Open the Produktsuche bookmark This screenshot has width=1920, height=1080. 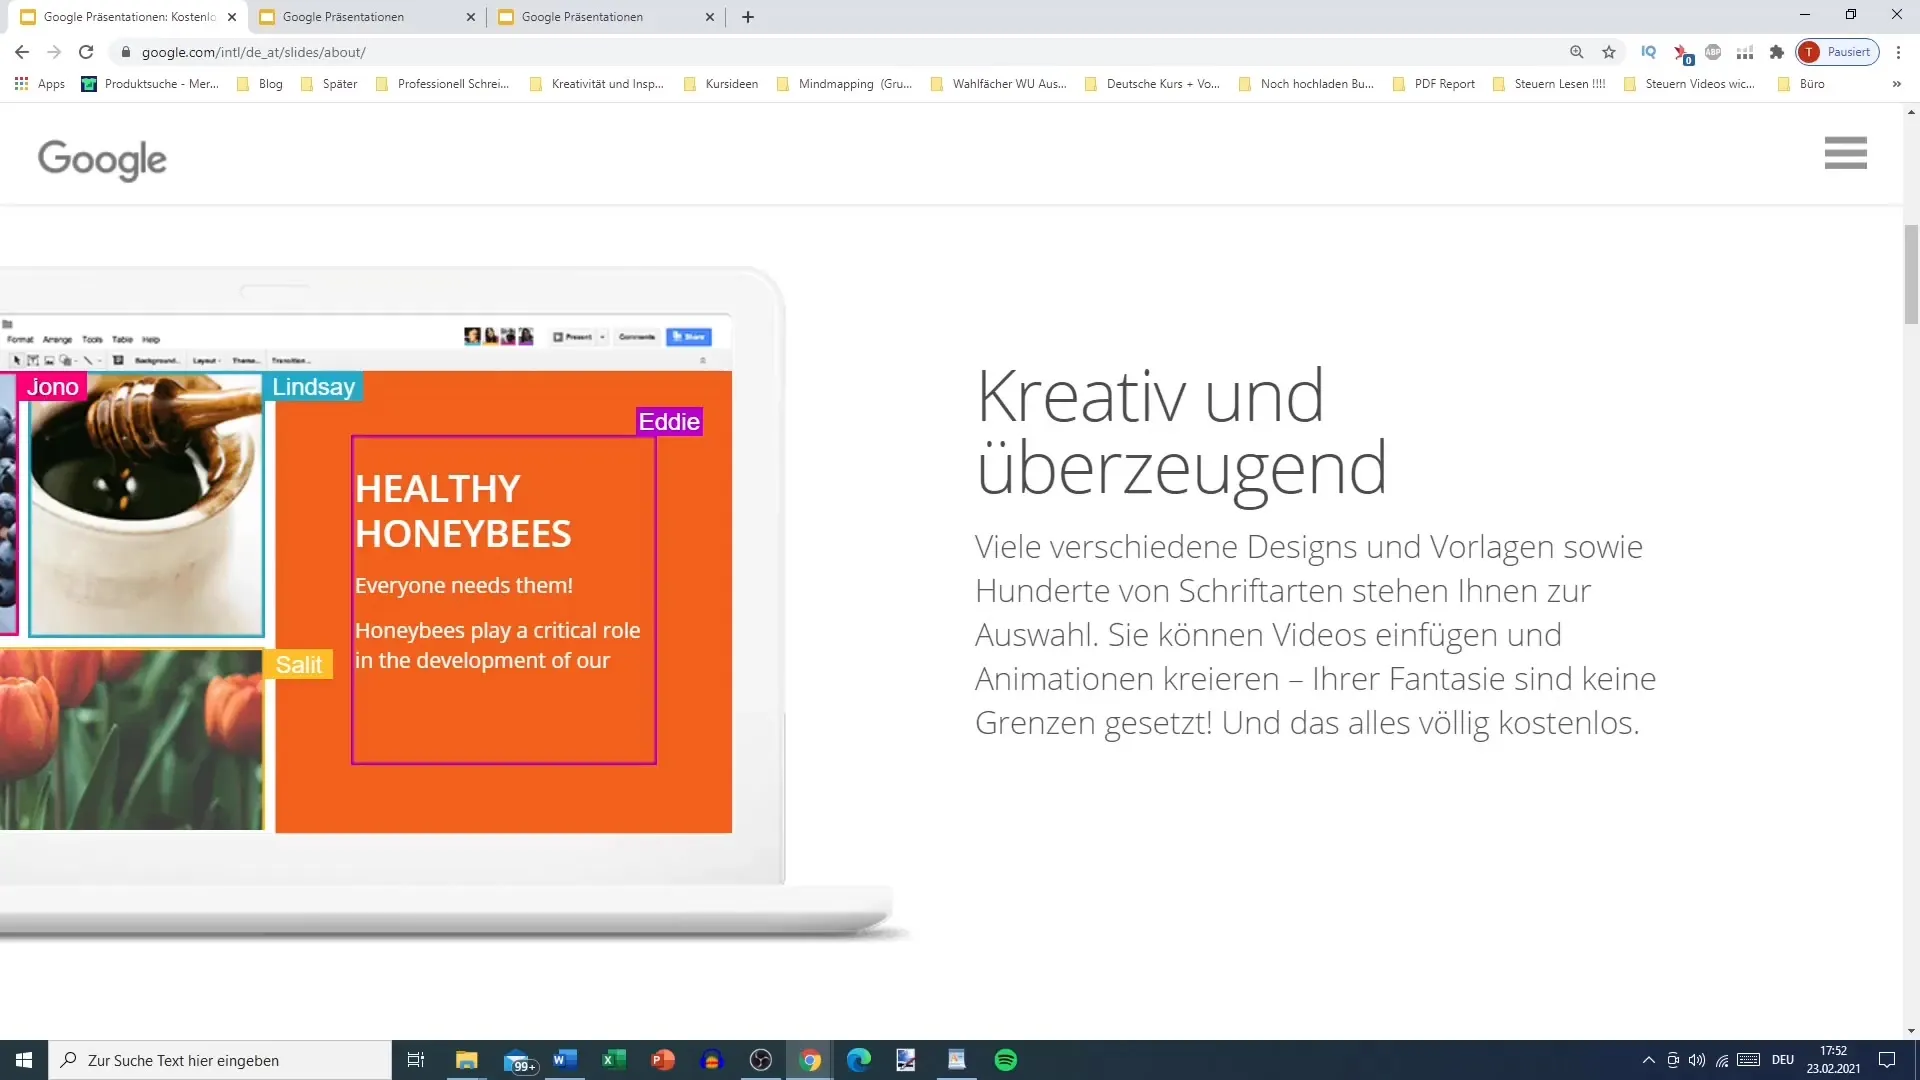point(150,84)
